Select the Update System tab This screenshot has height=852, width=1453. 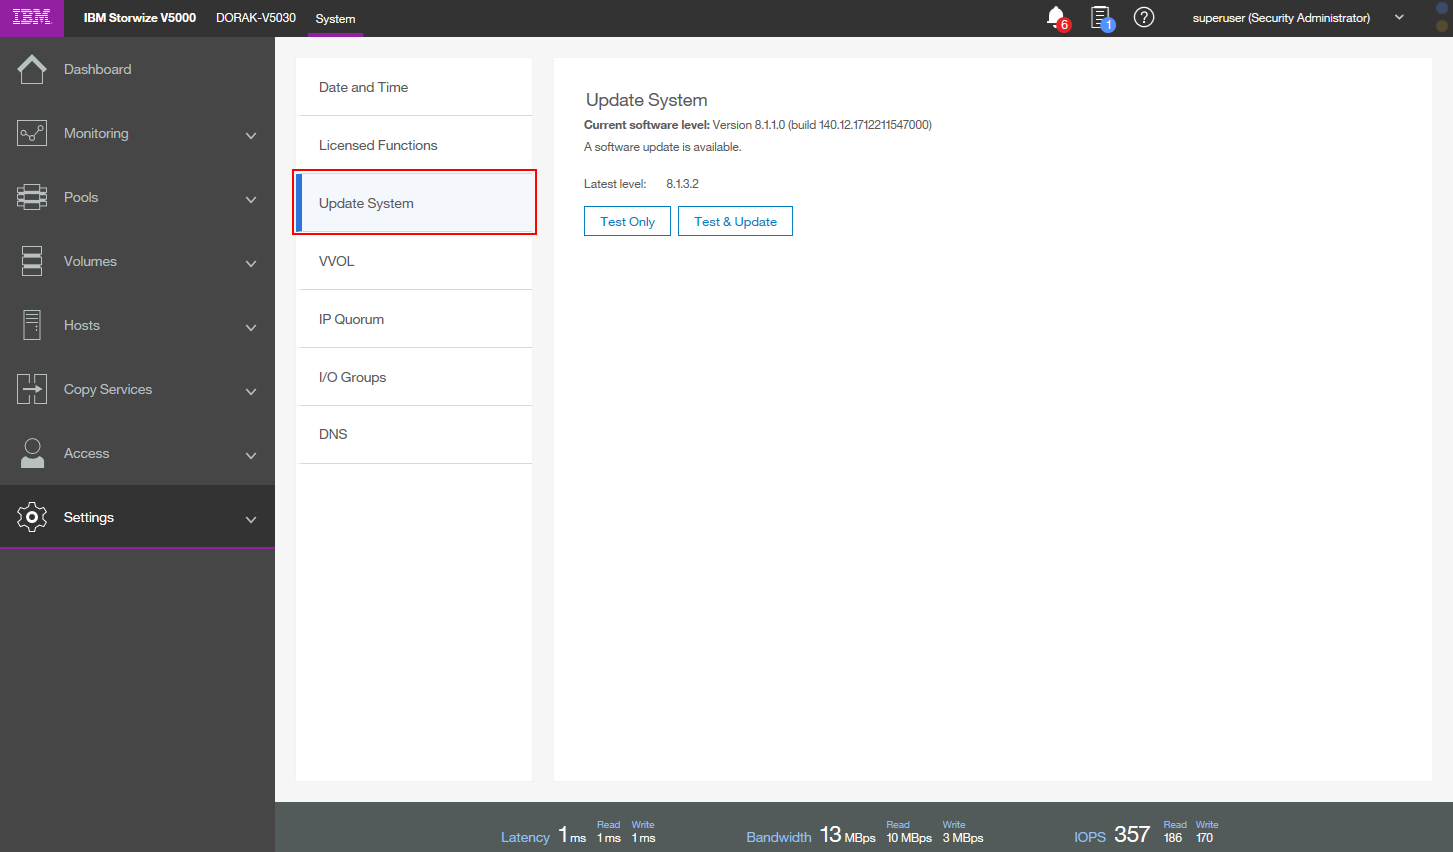click(414, 203)
